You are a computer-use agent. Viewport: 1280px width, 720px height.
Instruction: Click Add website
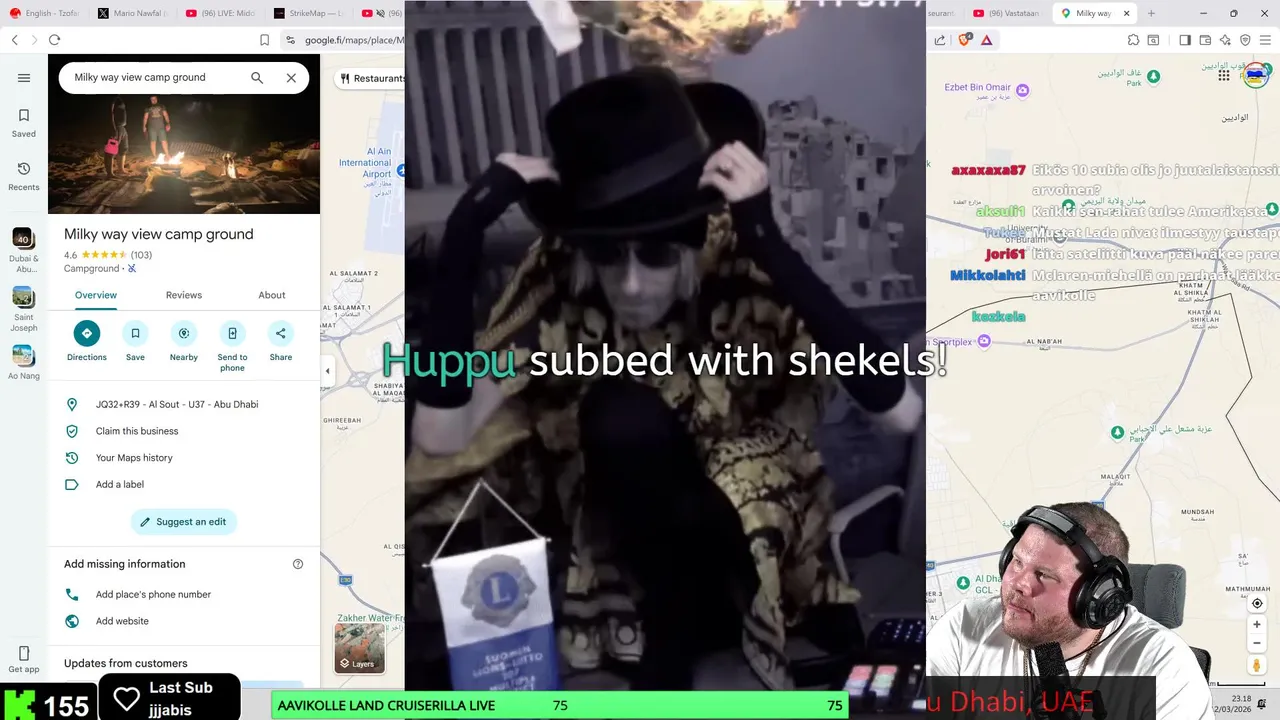pyautogui.click(x=184, y=621)
